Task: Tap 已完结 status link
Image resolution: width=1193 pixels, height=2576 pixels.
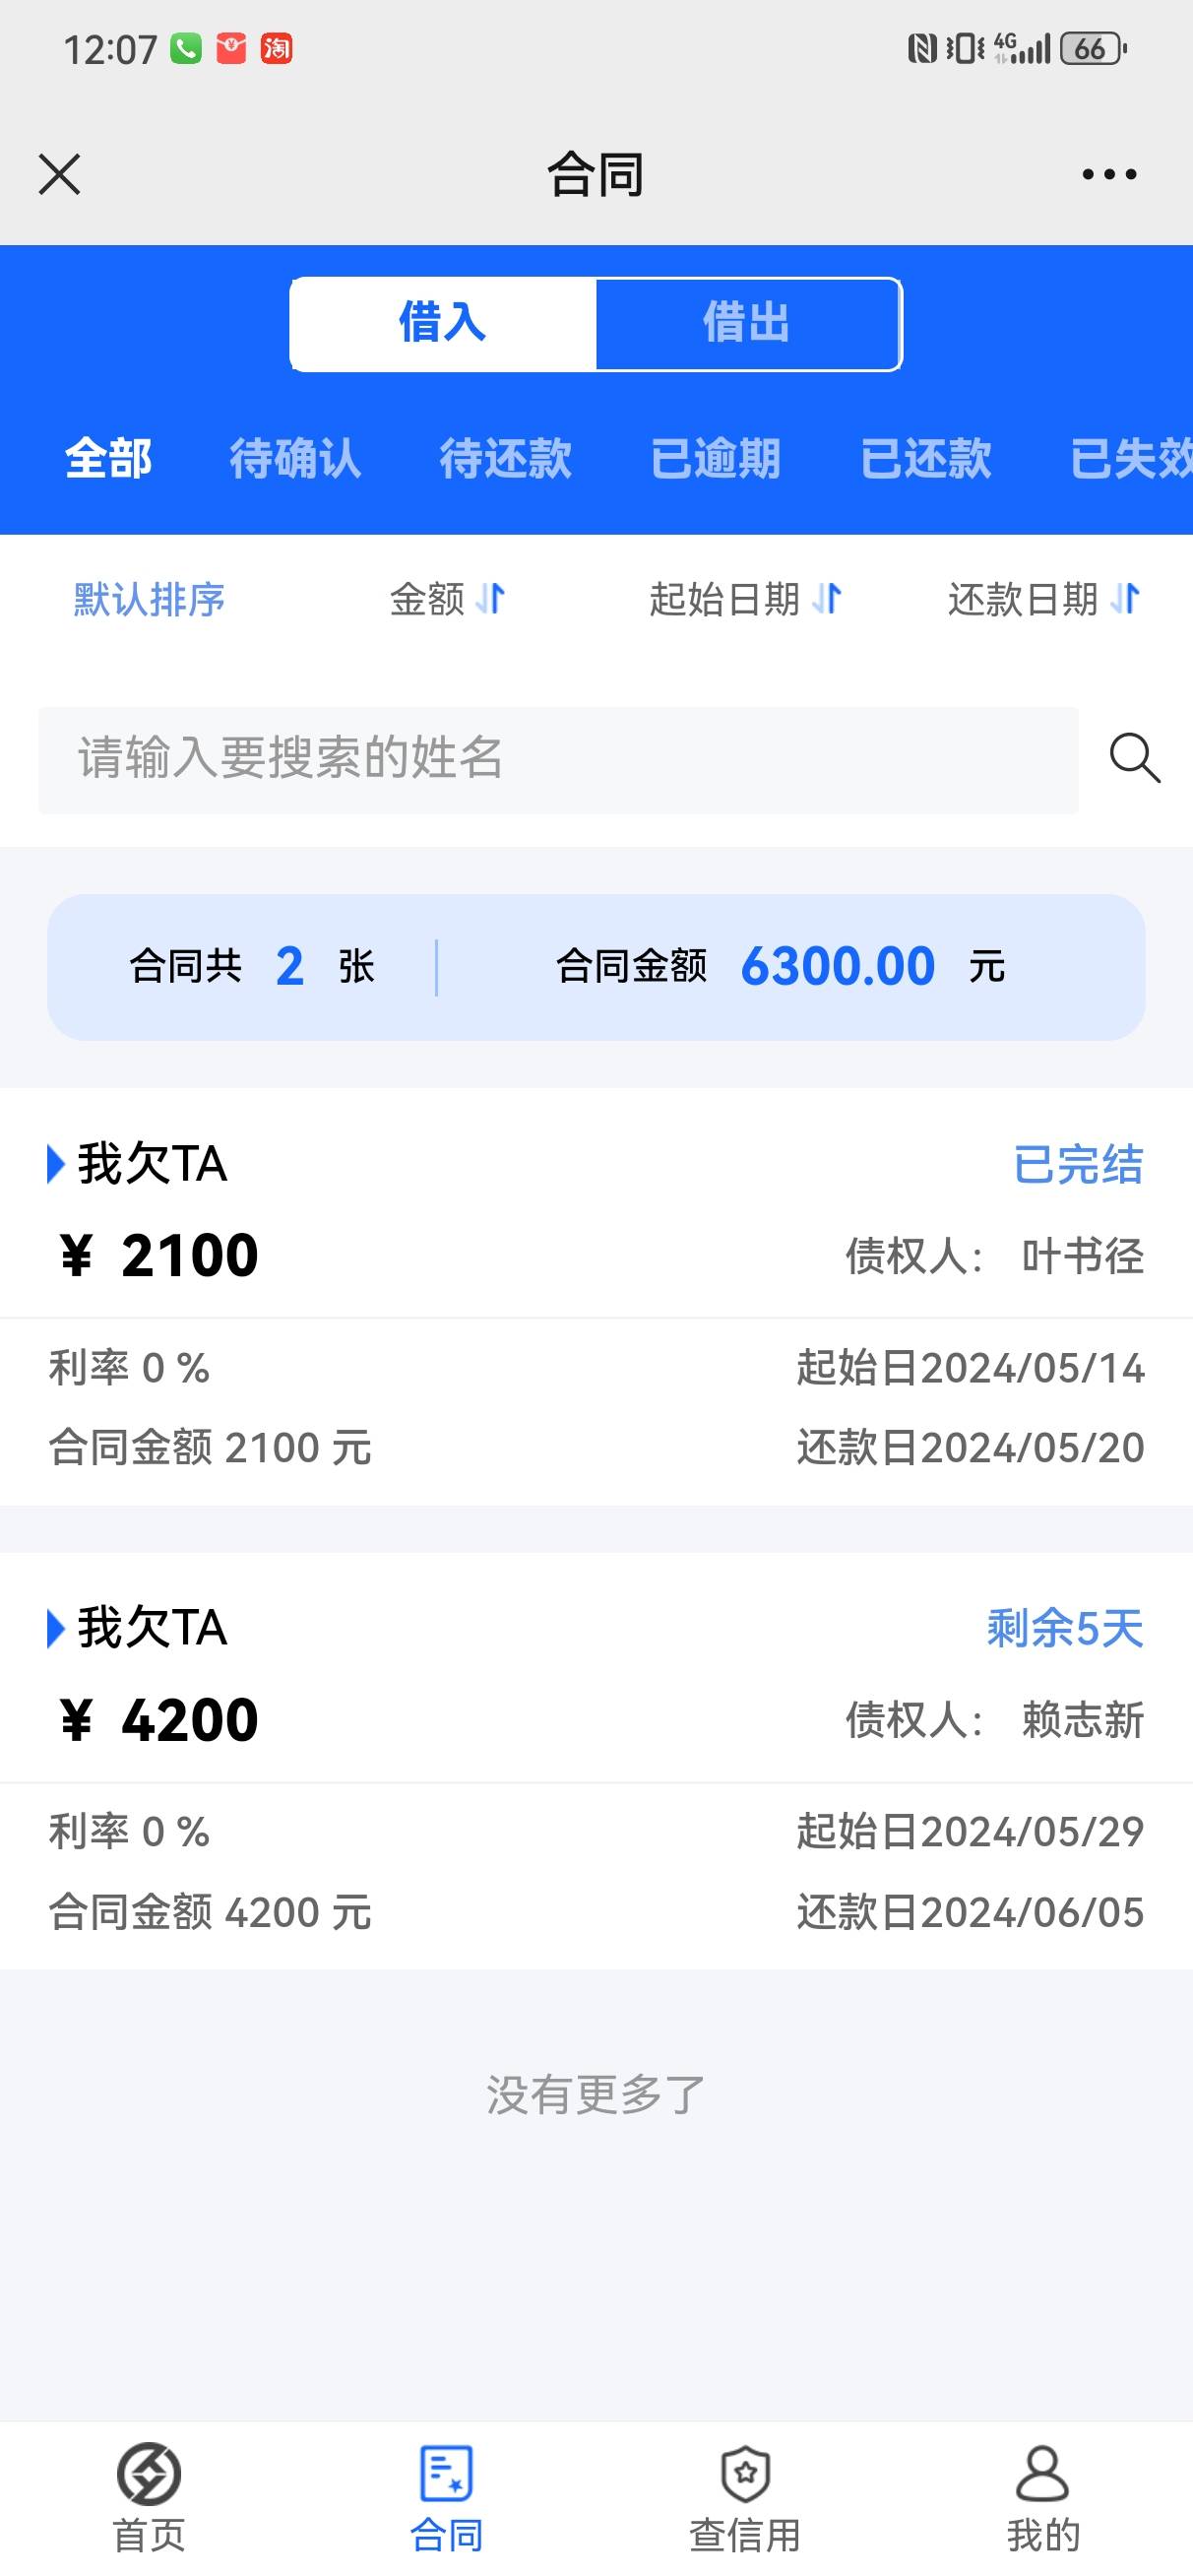Action: pos(1078,1165)
